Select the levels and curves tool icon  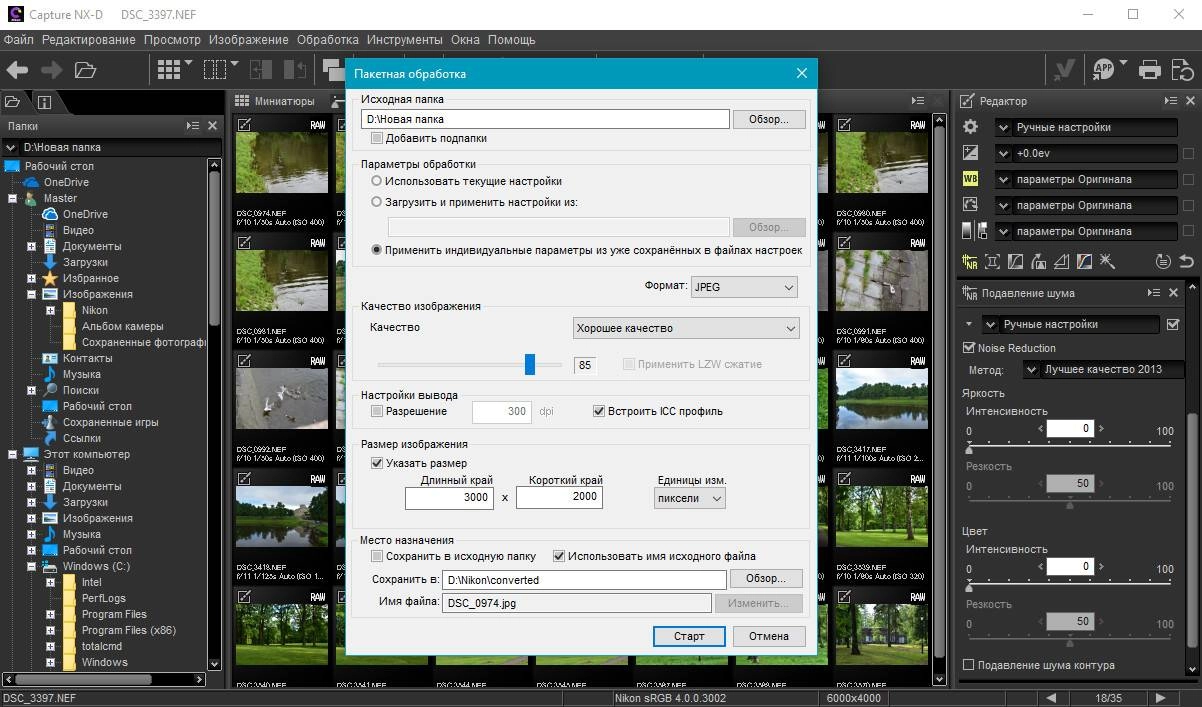tap(1016, 262)
